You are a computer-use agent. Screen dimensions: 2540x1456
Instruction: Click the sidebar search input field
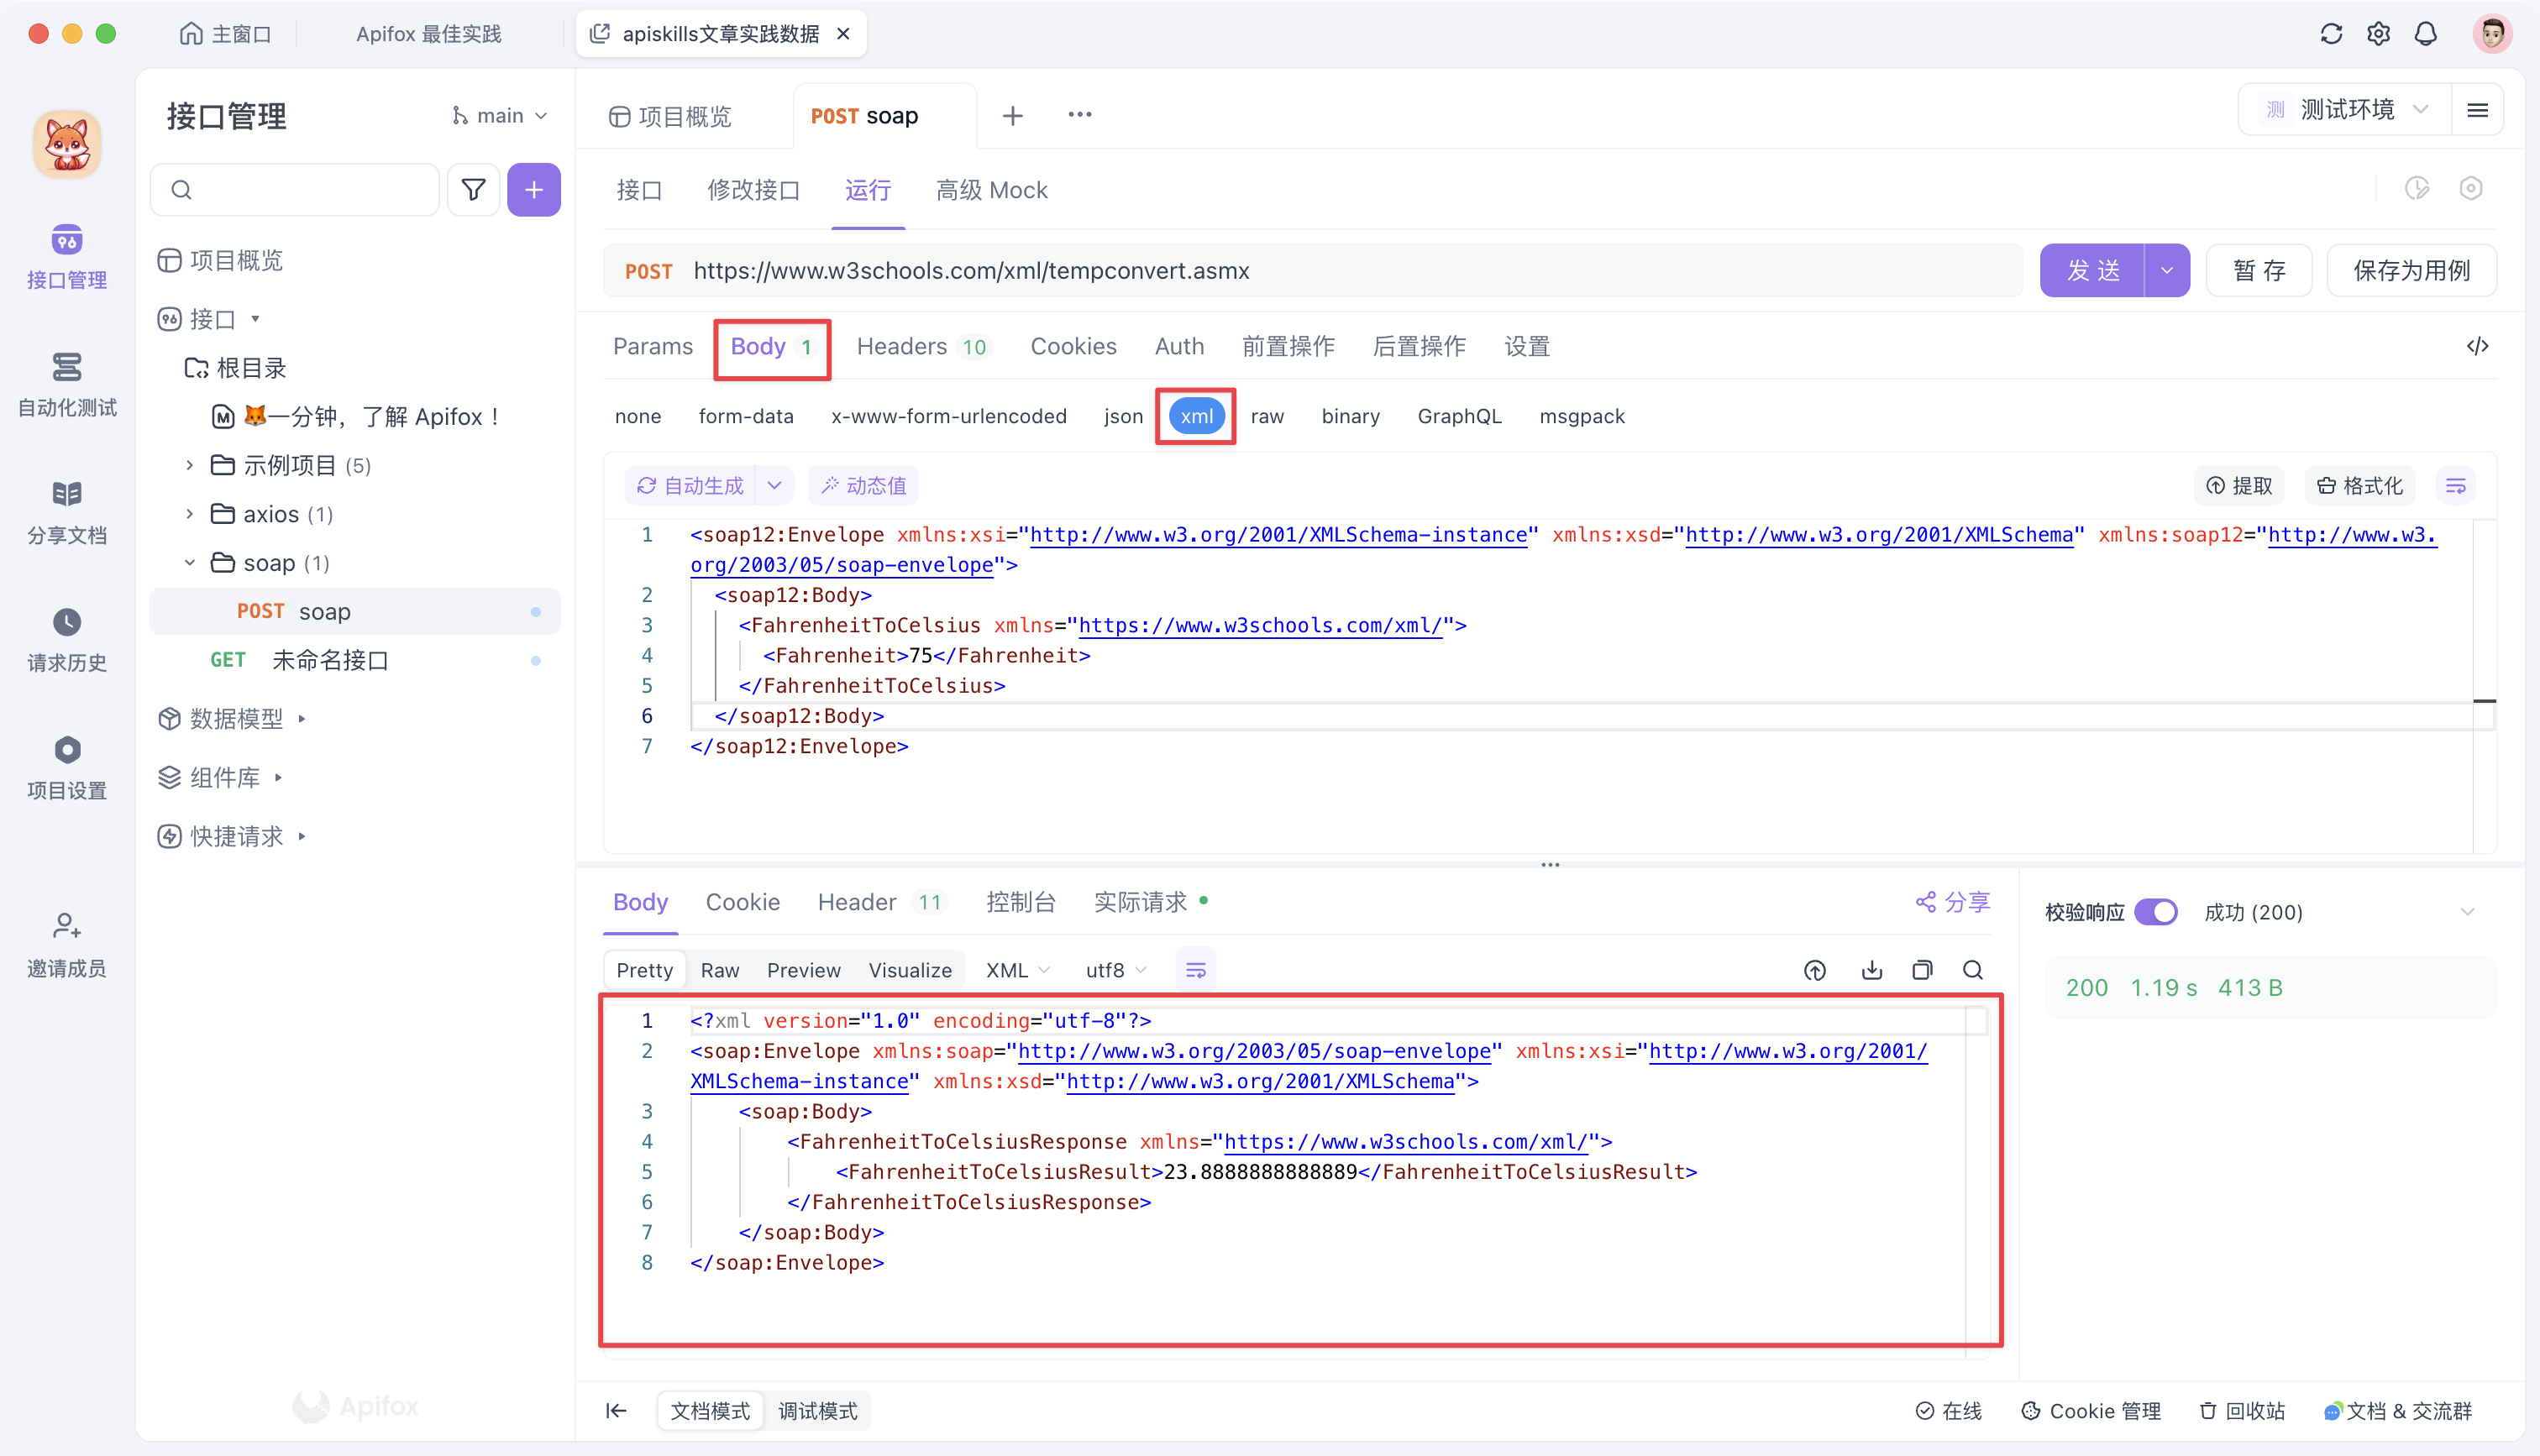tap(295, 189)
